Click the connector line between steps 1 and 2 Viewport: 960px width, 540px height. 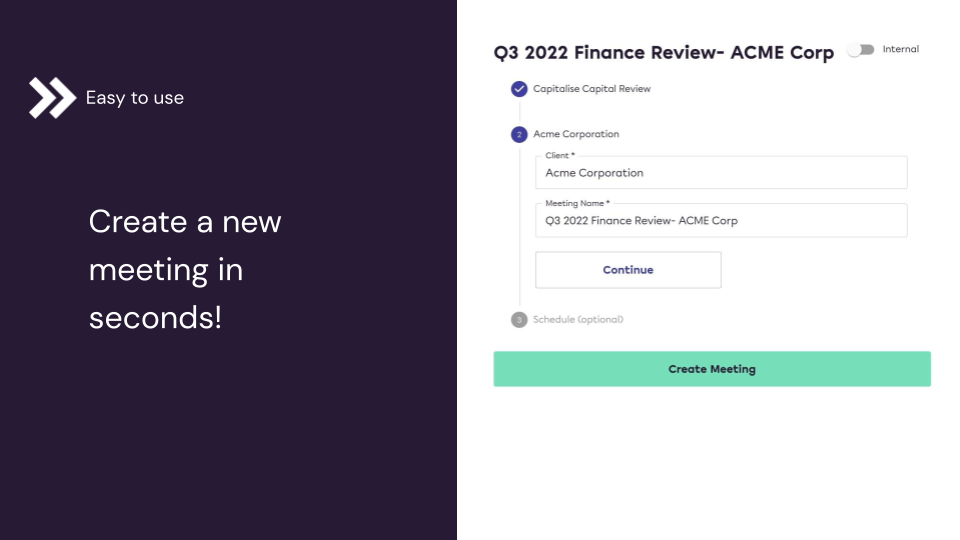click(x=519, y=112)
